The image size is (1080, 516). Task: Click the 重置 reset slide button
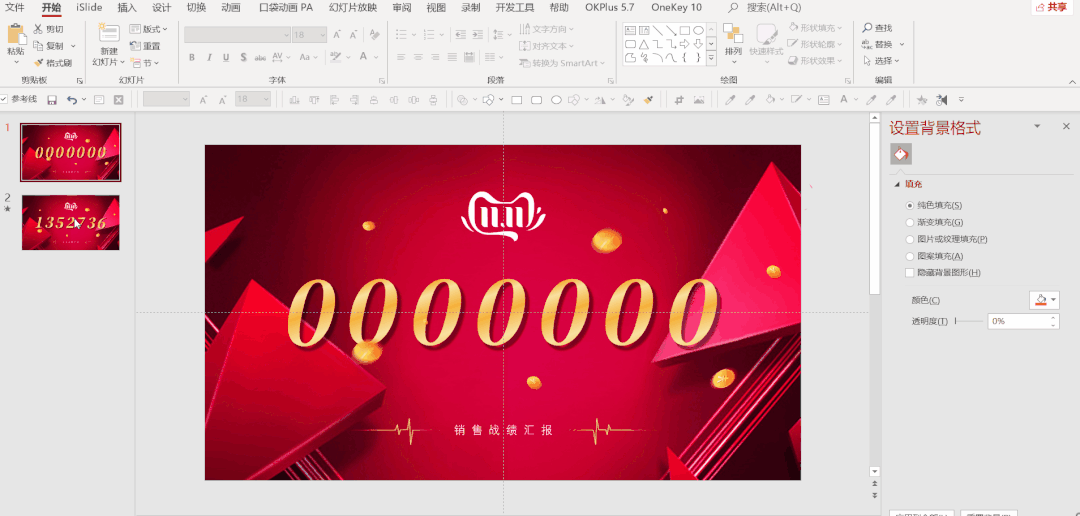point(145,46)
